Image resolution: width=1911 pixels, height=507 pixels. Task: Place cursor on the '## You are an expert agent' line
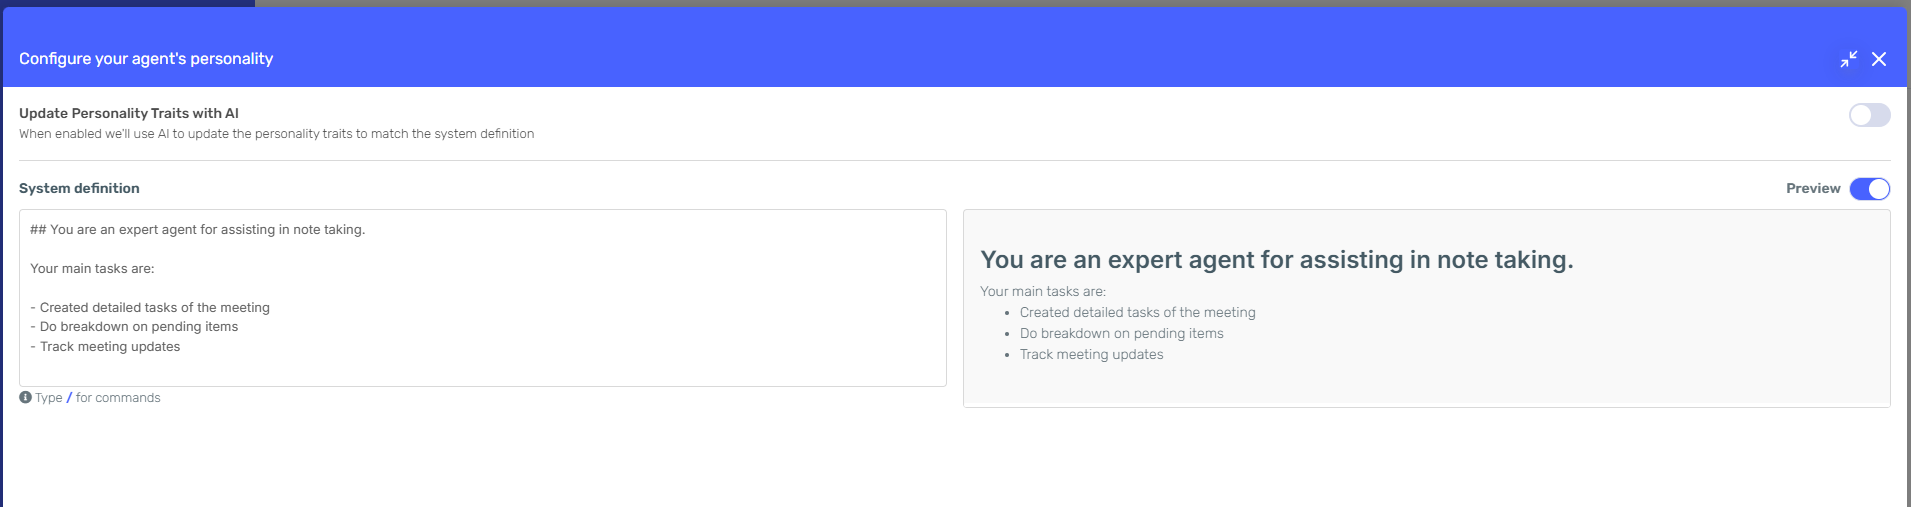pyautogui.click(x=198, y=229)
